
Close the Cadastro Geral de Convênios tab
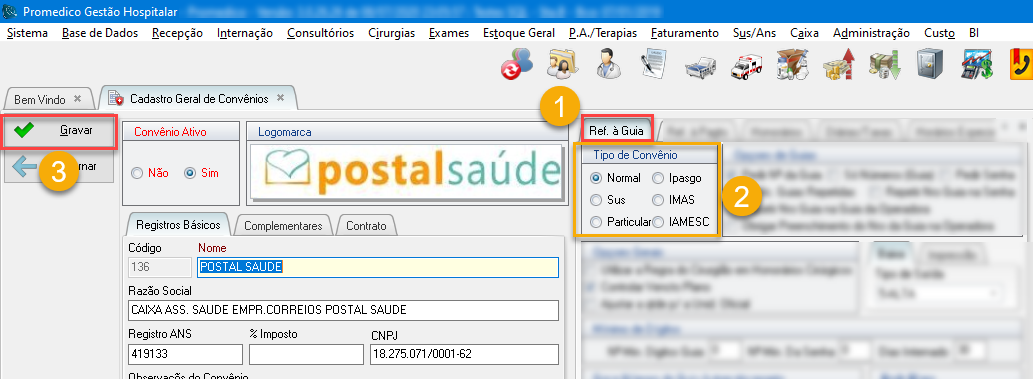(280, 98)
